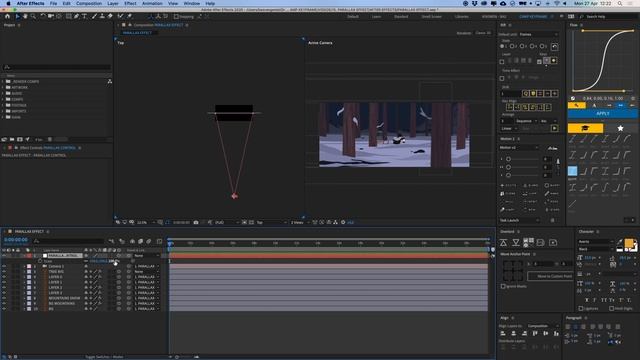Open macOS Spotlight search
This screenshot has width=640, height=360.
(620, 3)
